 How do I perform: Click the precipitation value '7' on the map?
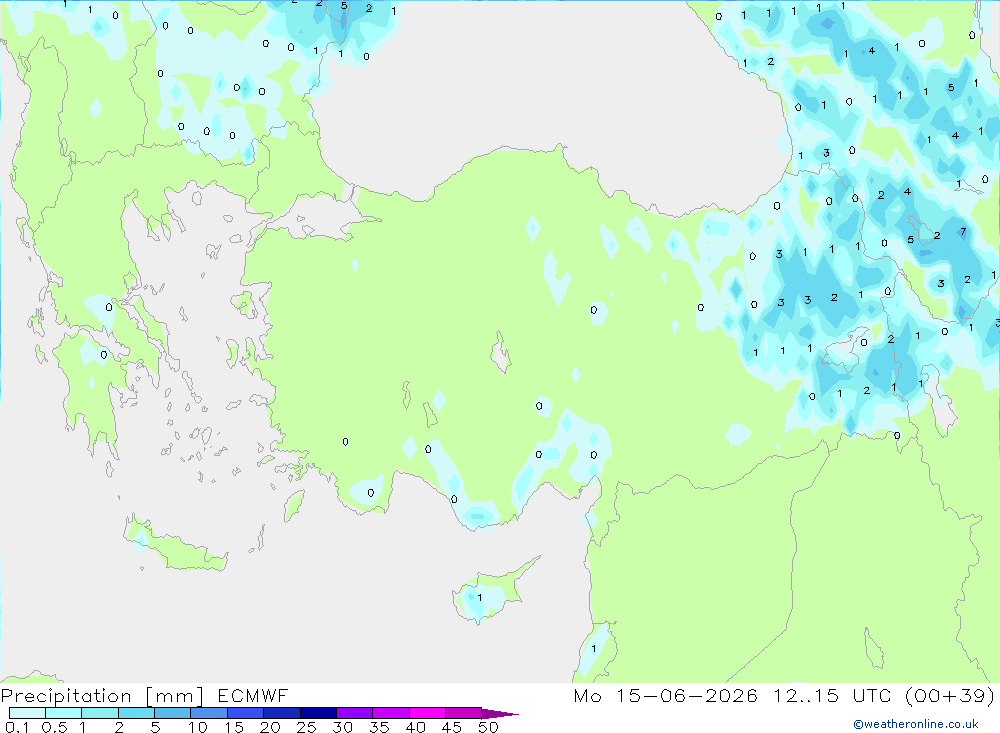(963, 232)
